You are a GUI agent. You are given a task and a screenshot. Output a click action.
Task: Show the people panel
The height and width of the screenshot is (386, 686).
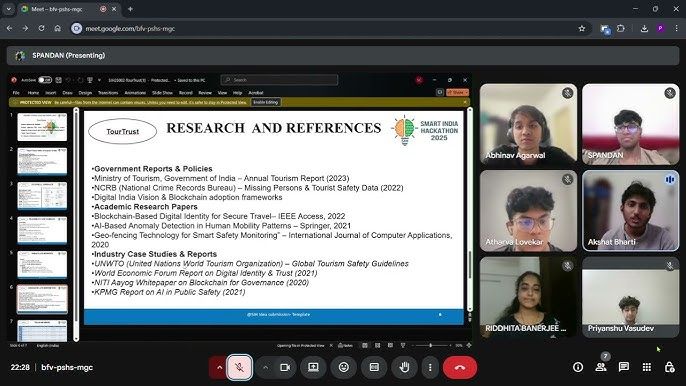point(601,367)
